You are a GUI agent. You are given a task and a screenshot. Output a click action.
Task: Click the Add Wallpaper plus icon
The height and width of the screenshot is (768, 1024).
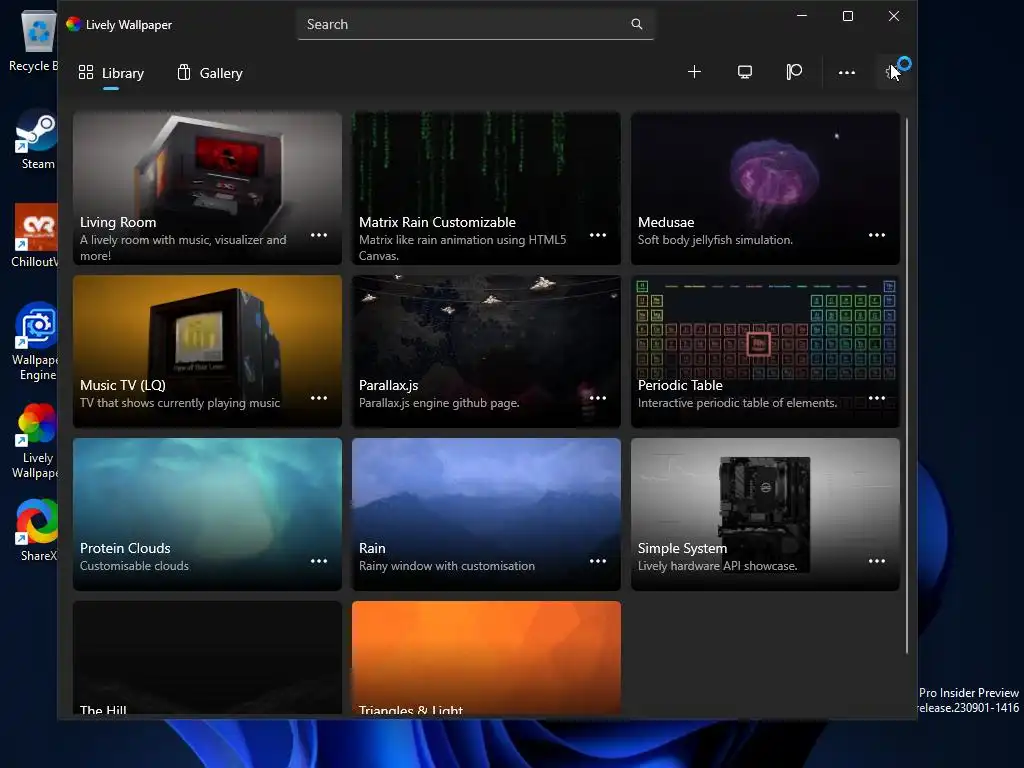click(694, 72)
